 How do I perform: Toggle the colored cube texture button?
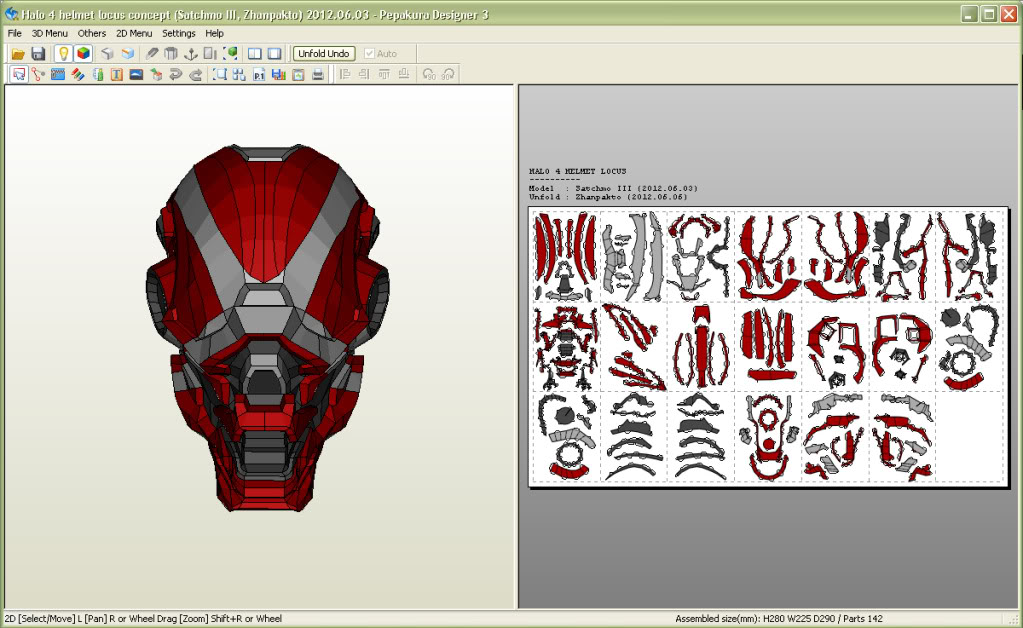83,53
